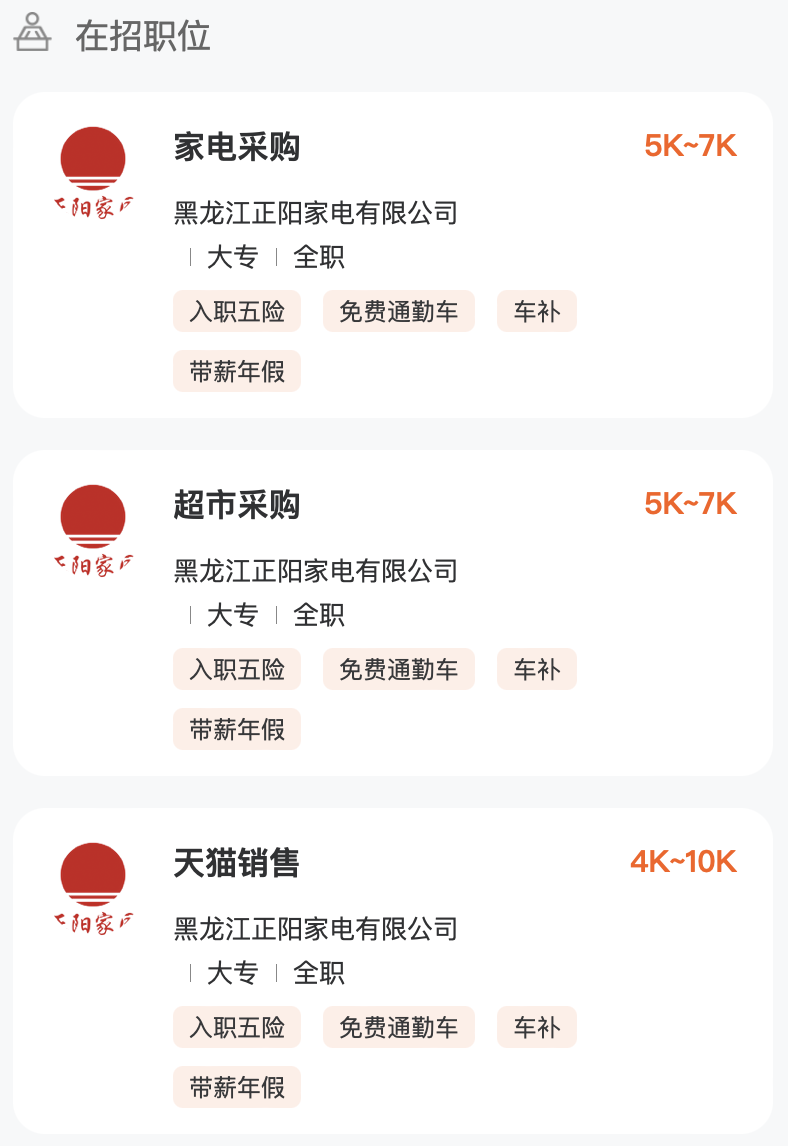Image resolution: width=788 pixels, height=1146 pixels.
Task: Select 免费通勤车 tag on 家电采购 card
Action: click(x=398, y=312)
